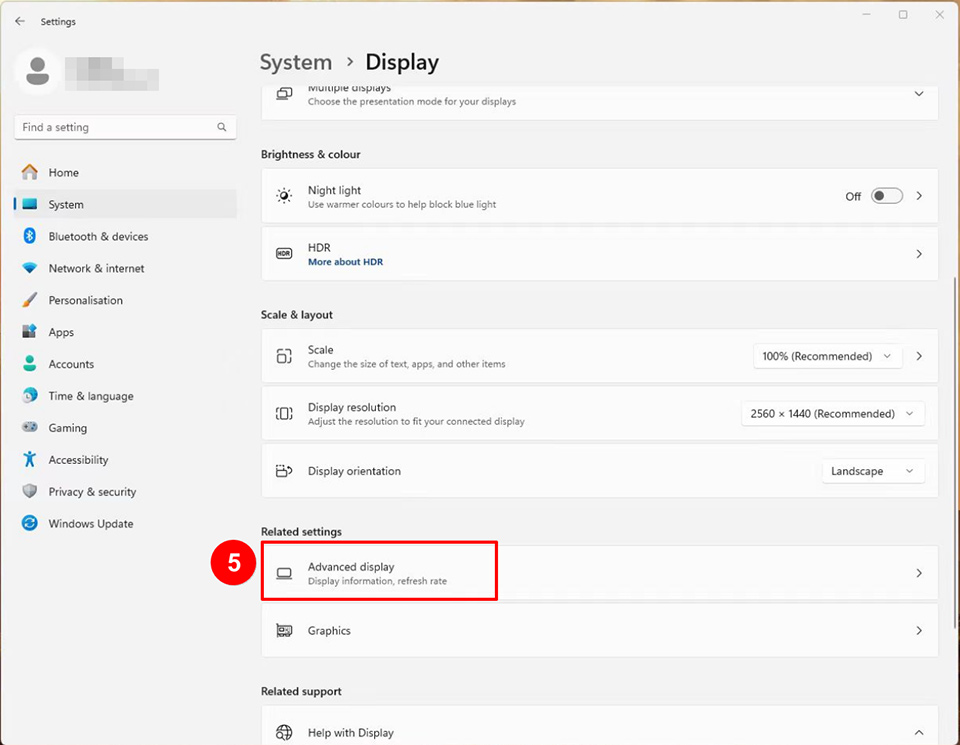Open Advanced display settings

pyautogui.click(x=599, y=573)
